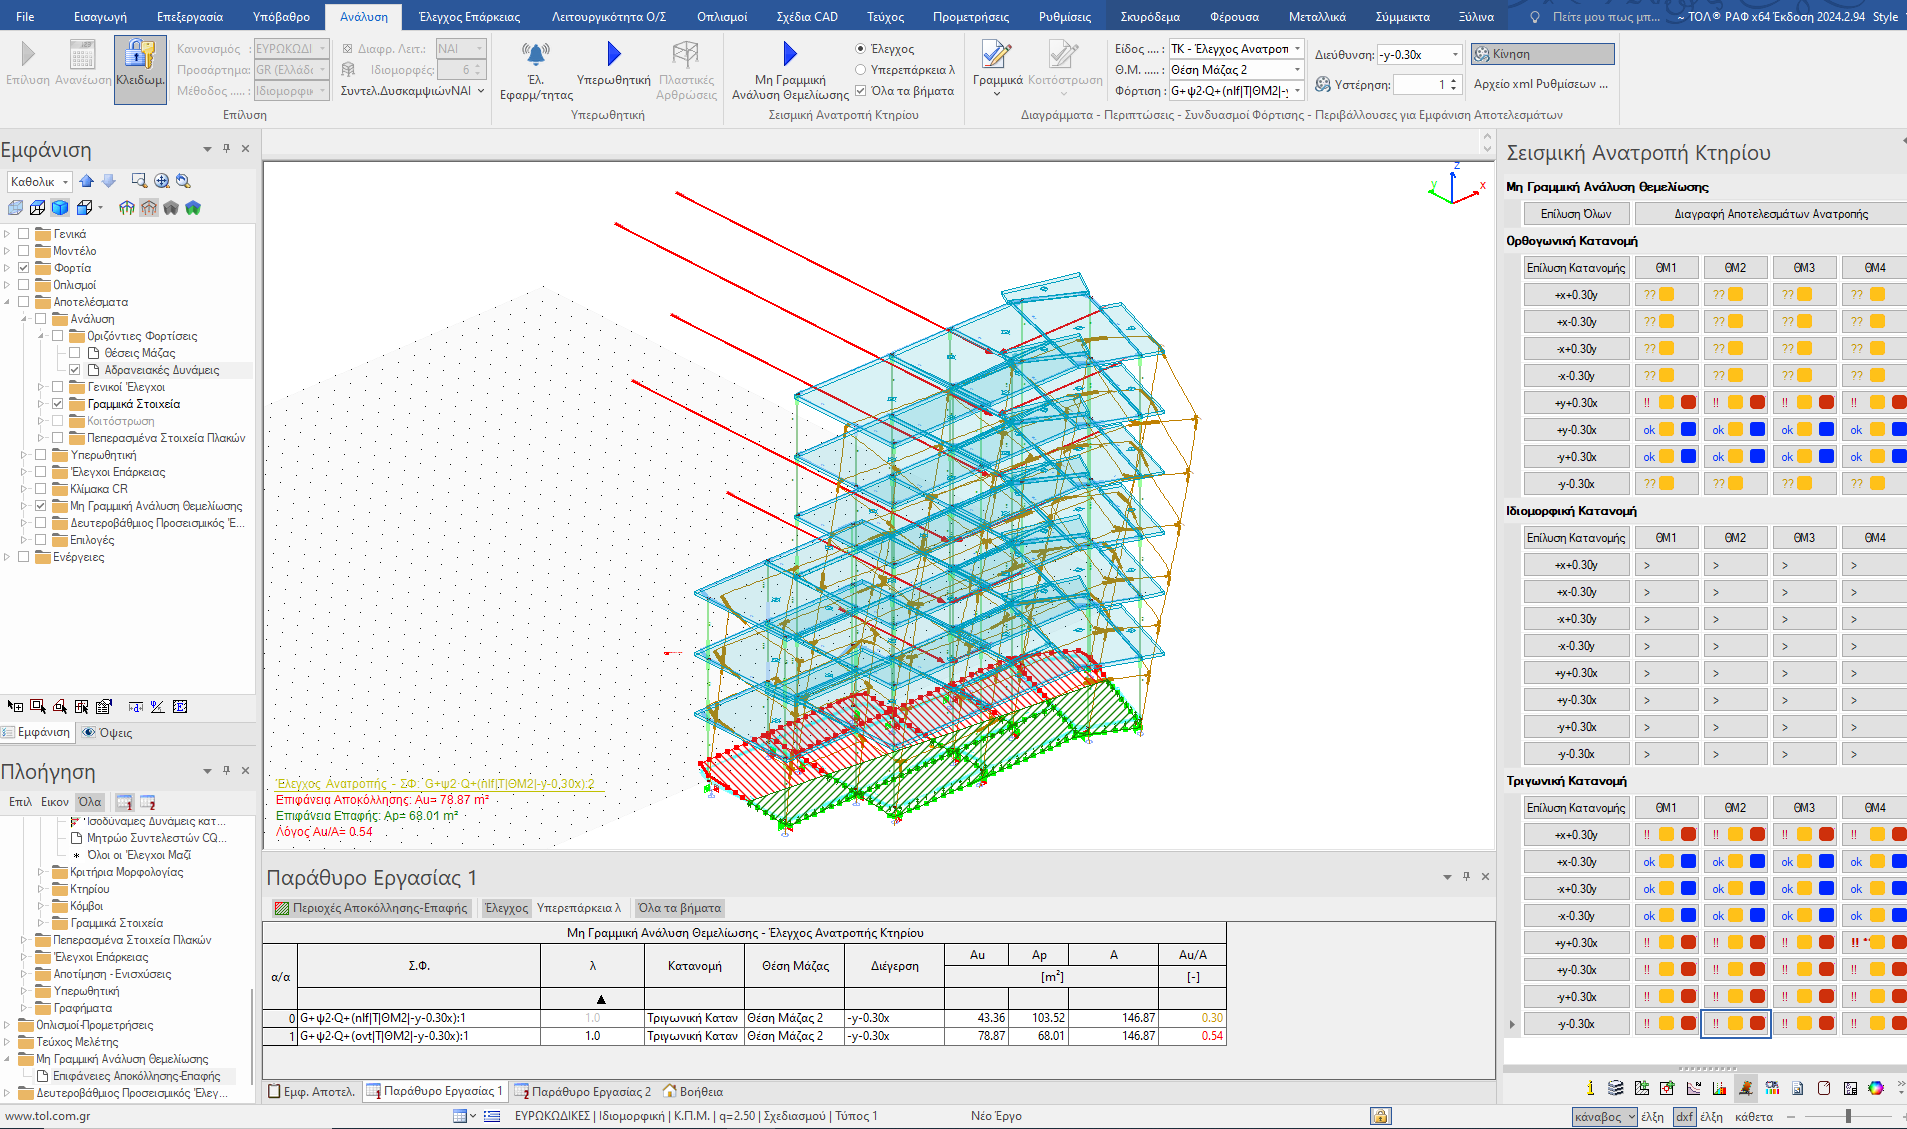This screenshot has width=1907, height=1129.
Task: Uncheck the Όλα τα βήματα checkbox
Action: 860,91
